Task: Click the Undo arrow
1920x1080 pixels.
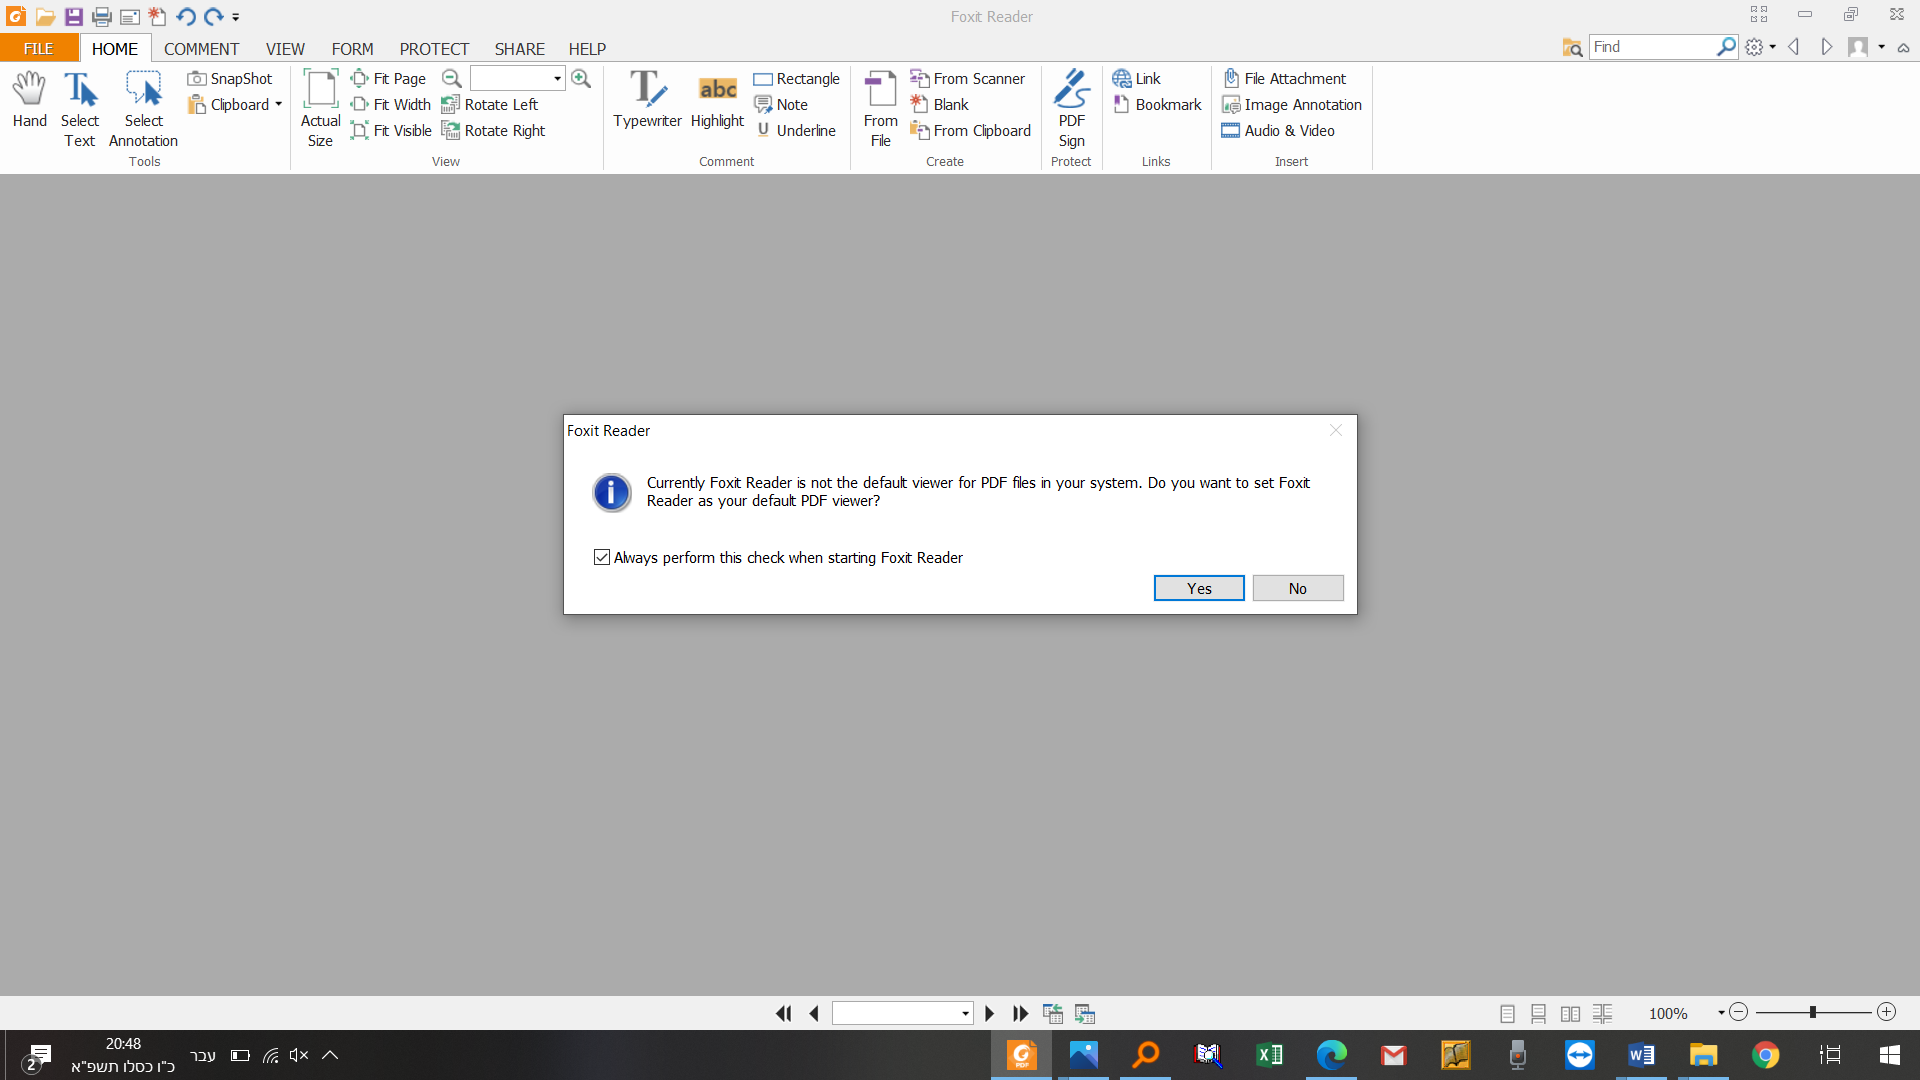Action: 185,16
